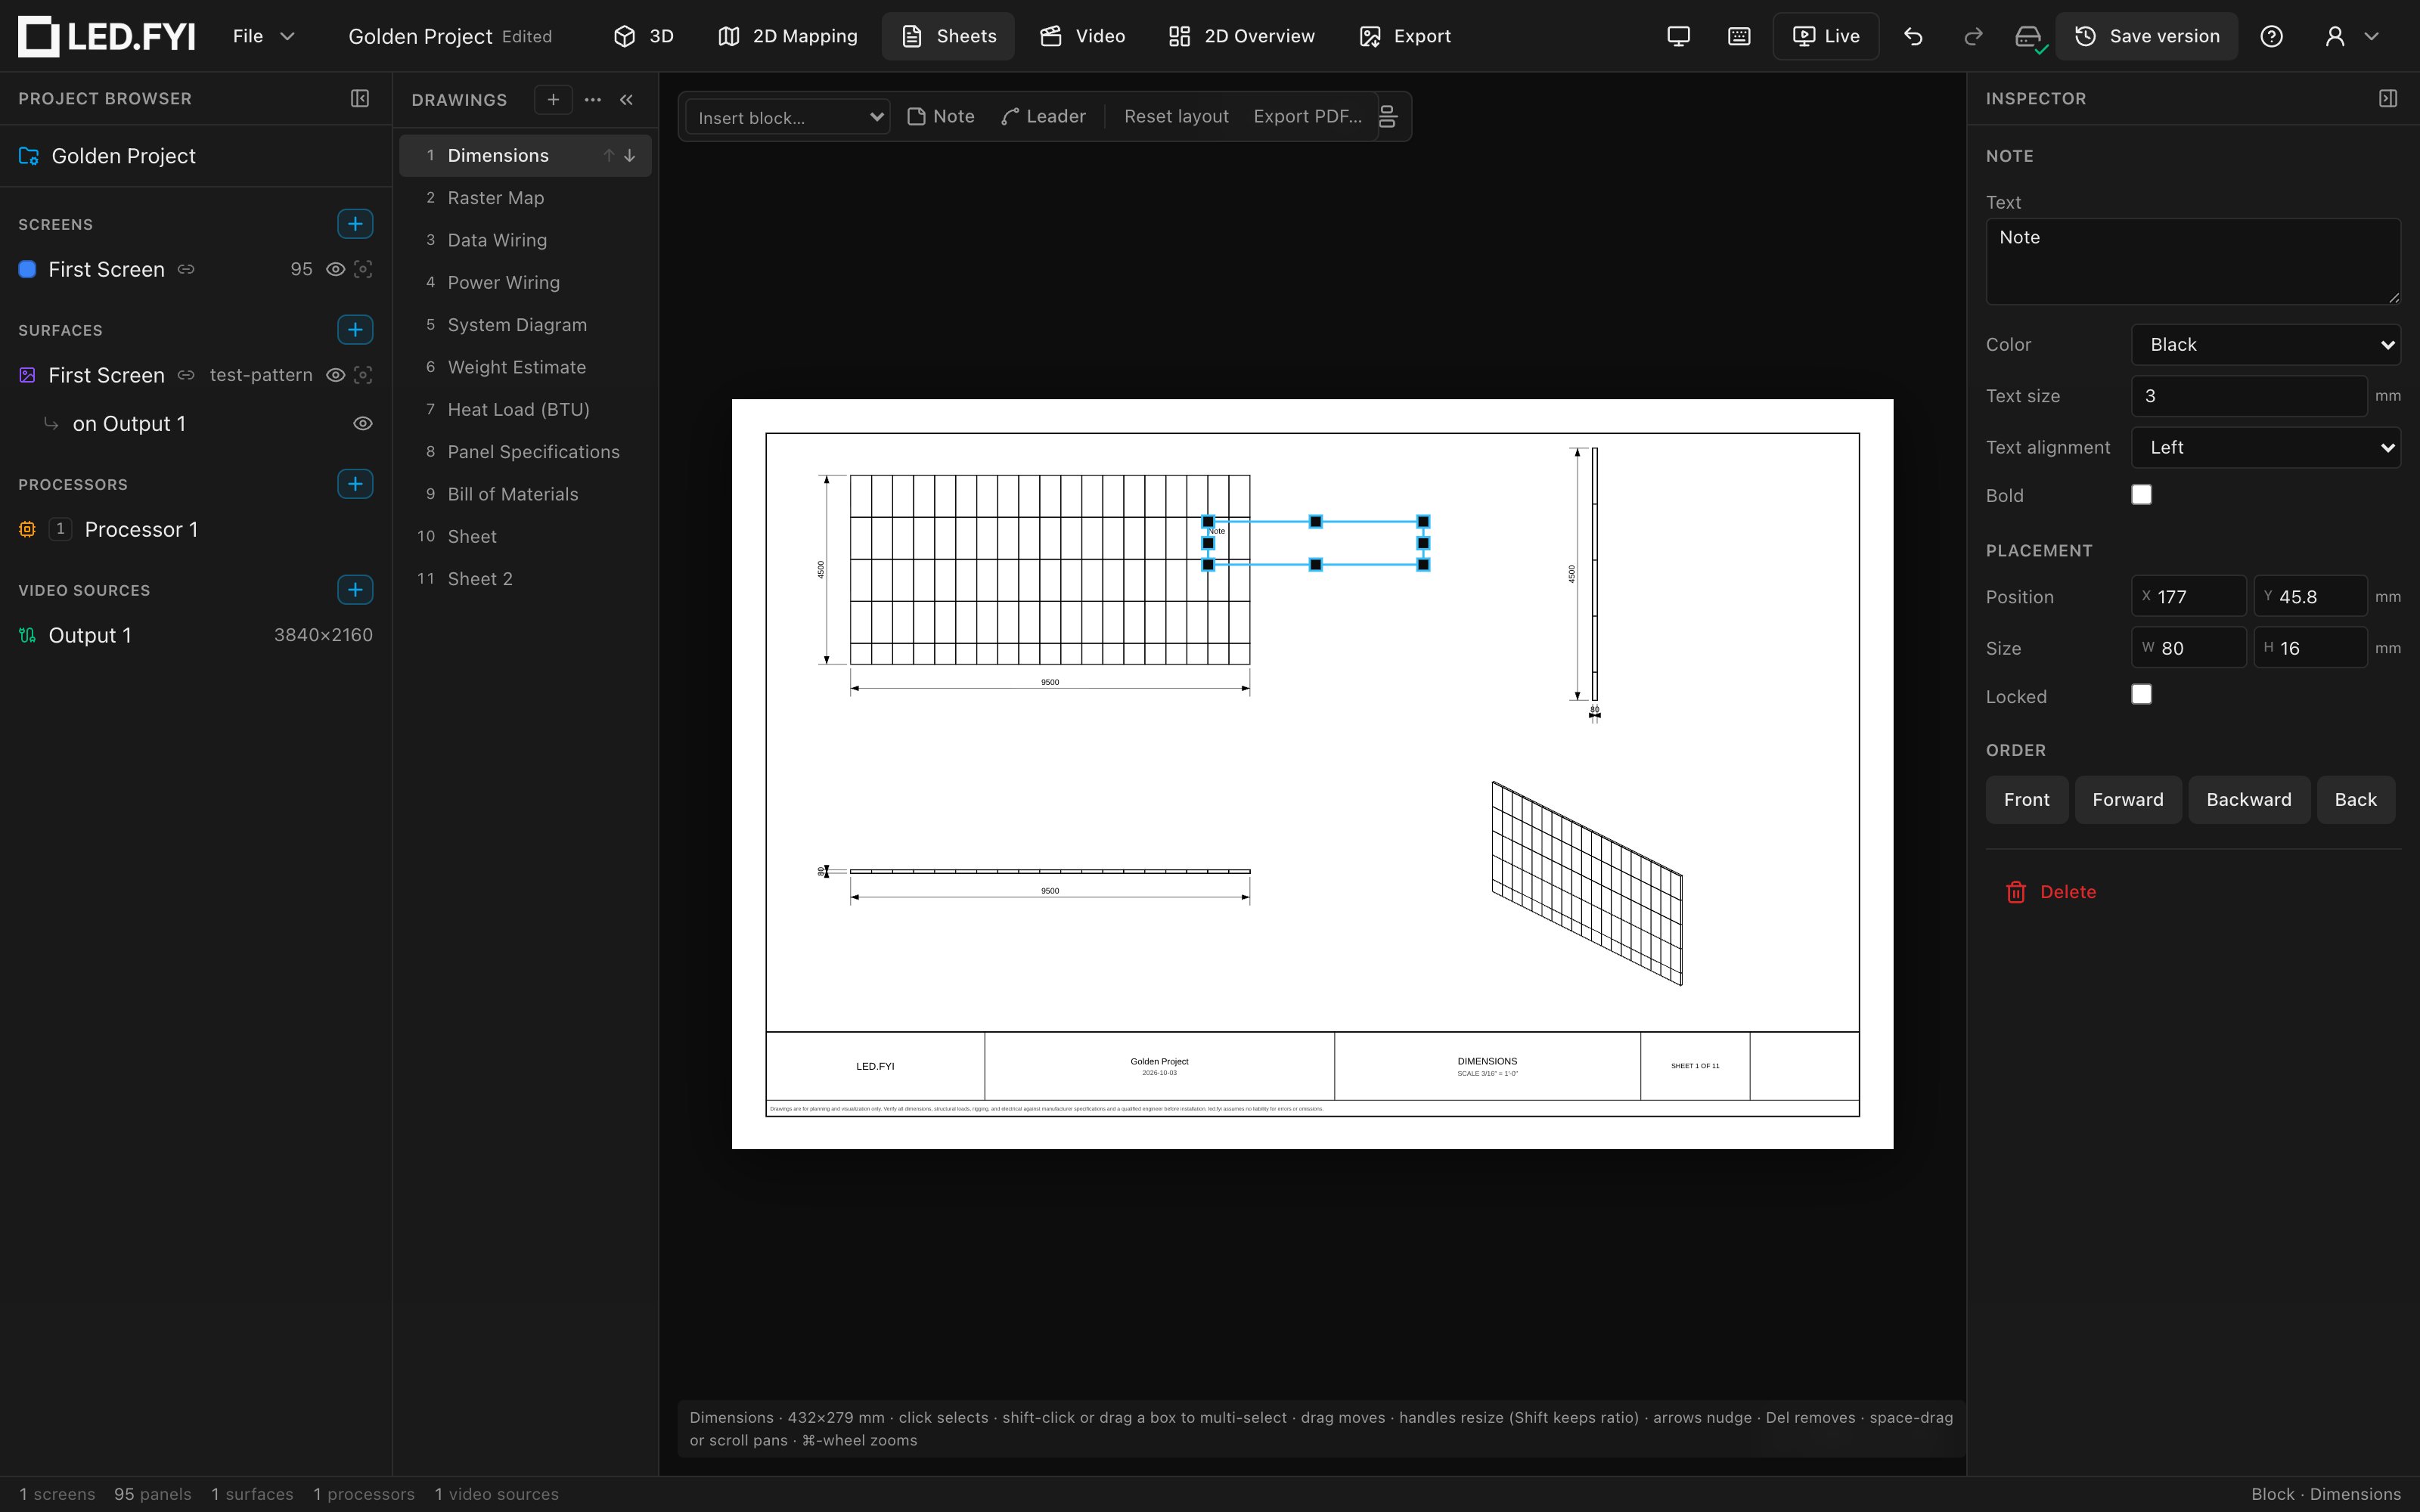Switch to the 3D tab
This screenshot has width=2420, height=1512.
644,36
